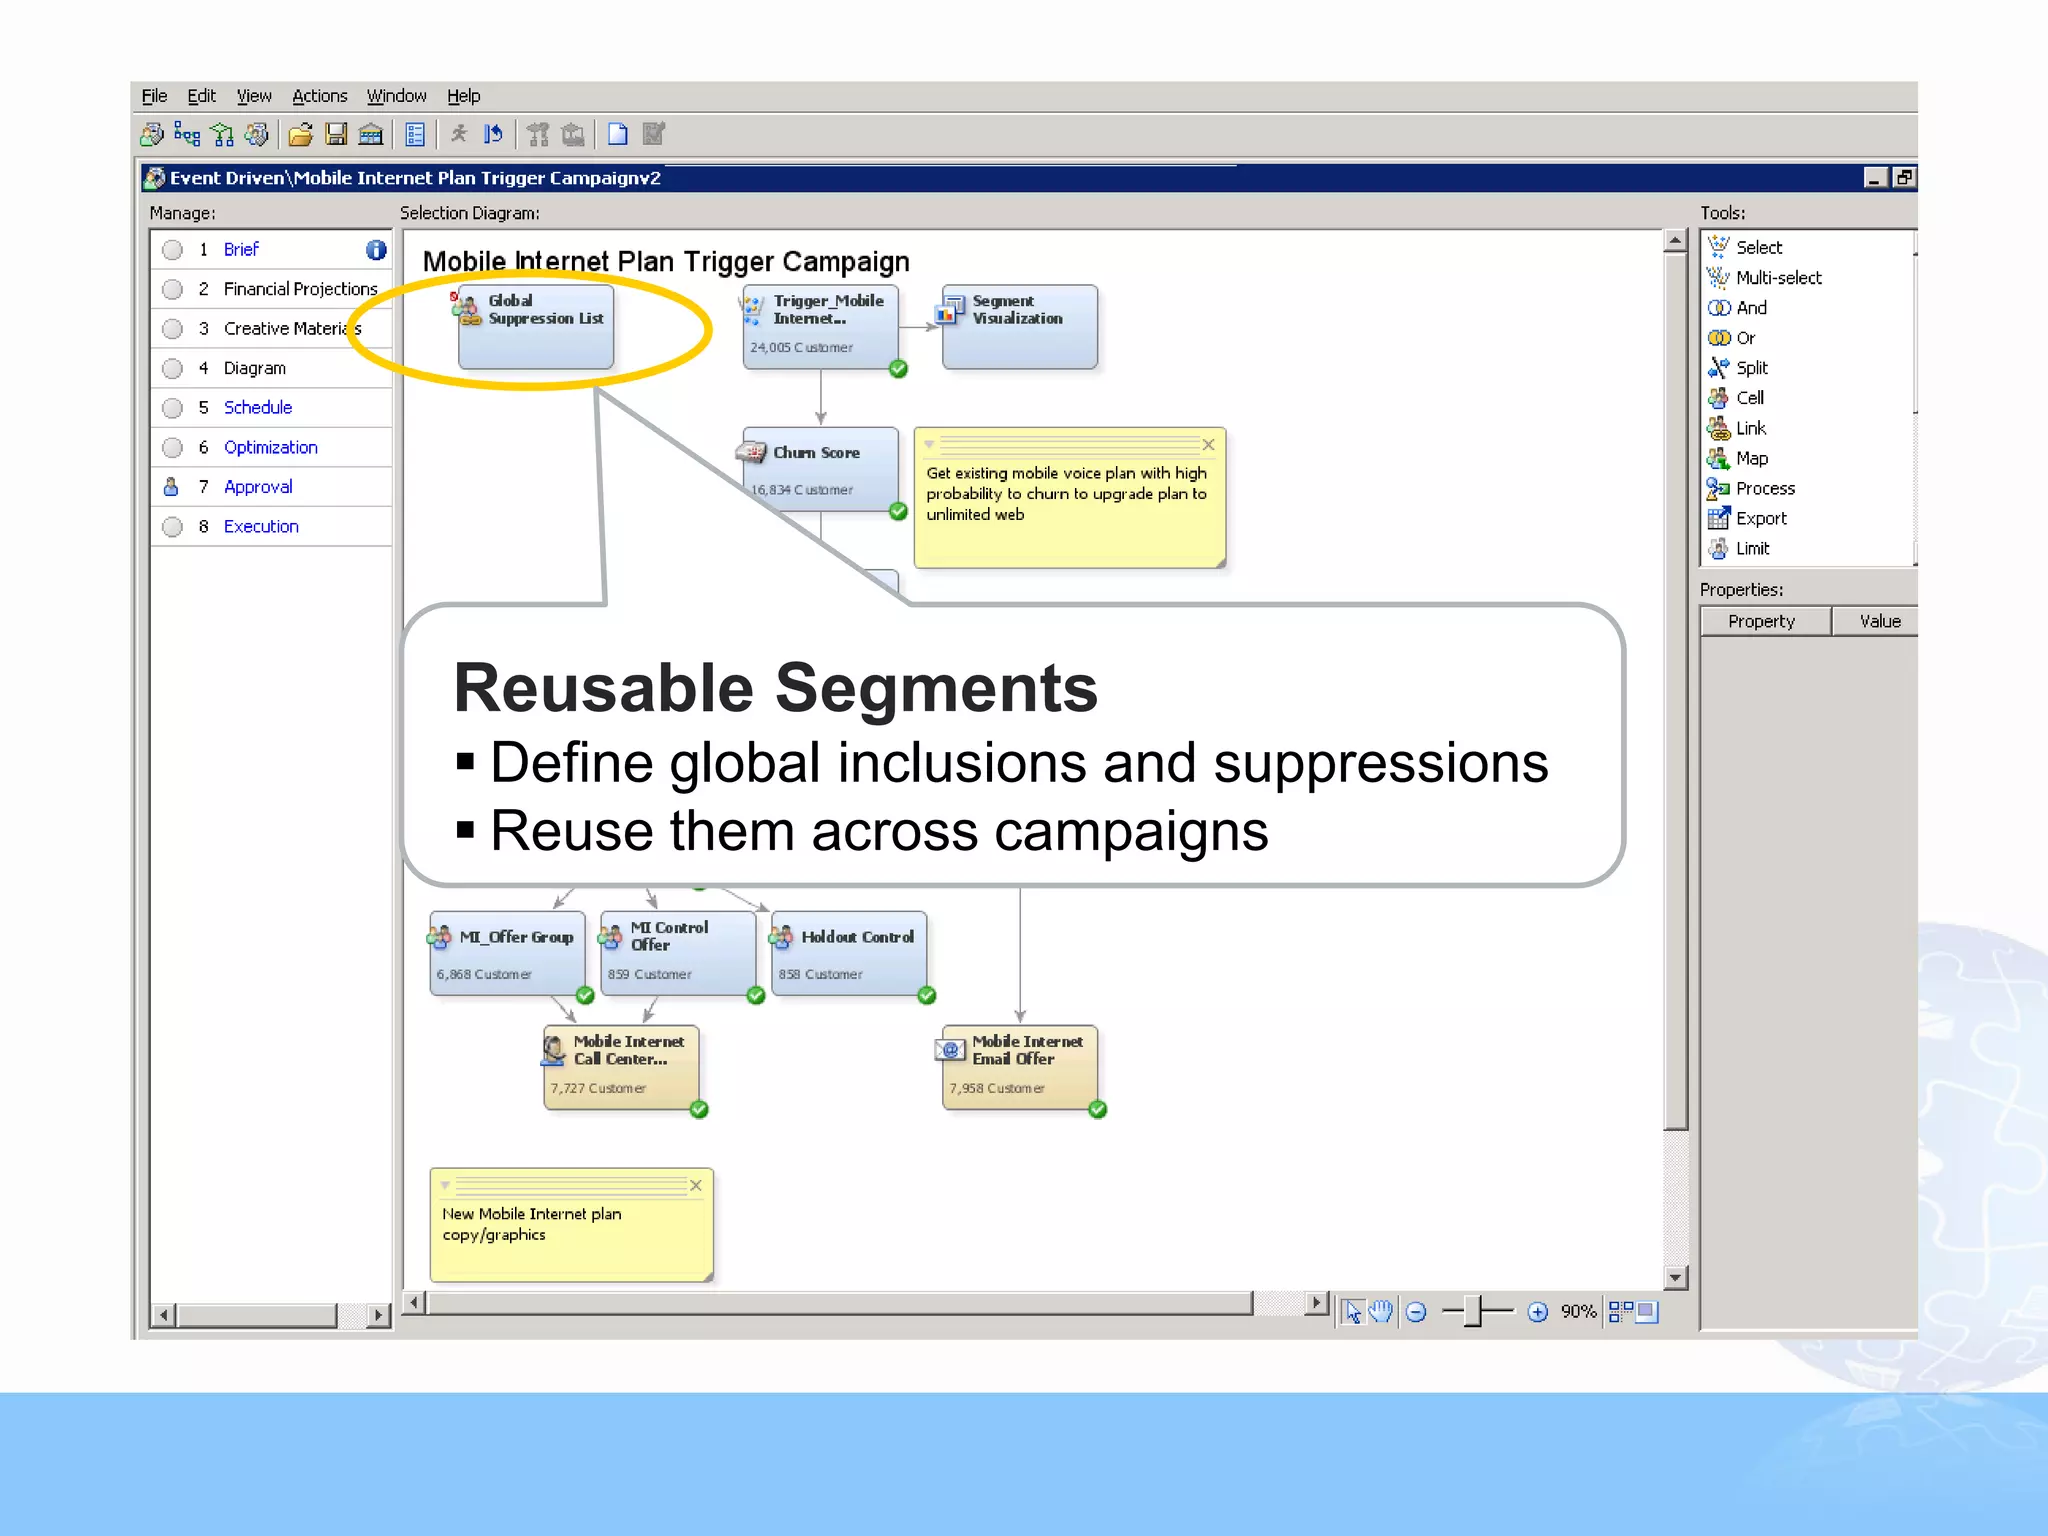Select the Trigger_Mobile Internet node

[821, 327]
